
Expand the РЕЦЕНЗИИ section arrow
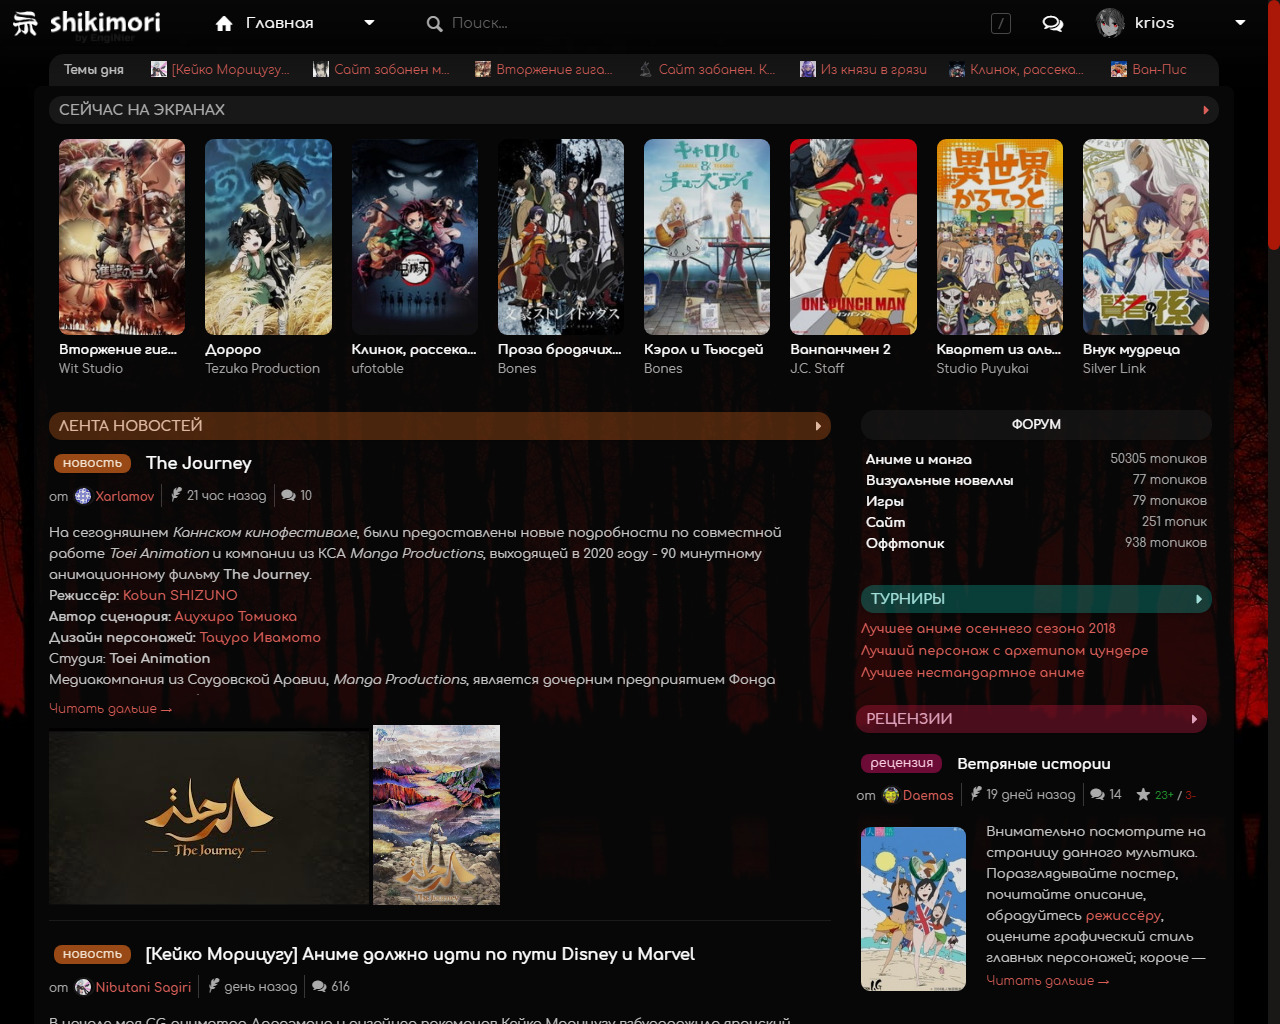[x=1194, y=719]
